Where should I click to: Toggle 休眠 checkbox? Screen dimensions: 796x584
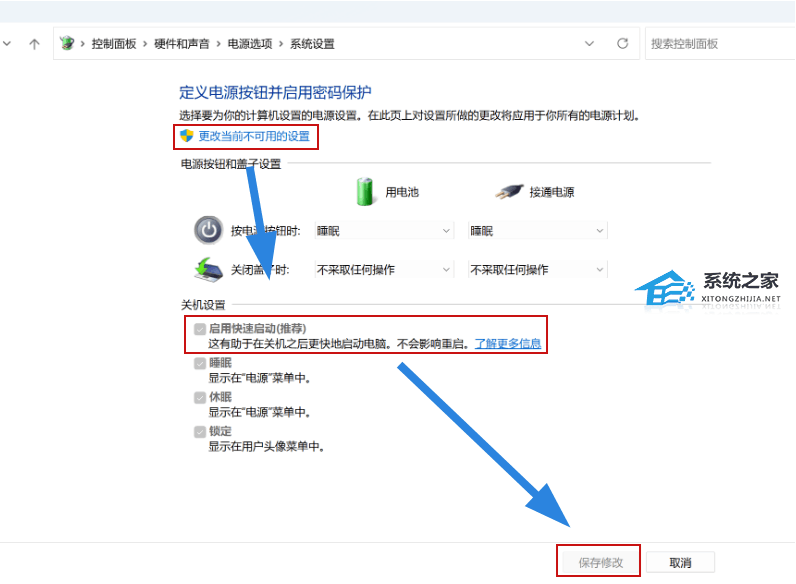[200, 397]
